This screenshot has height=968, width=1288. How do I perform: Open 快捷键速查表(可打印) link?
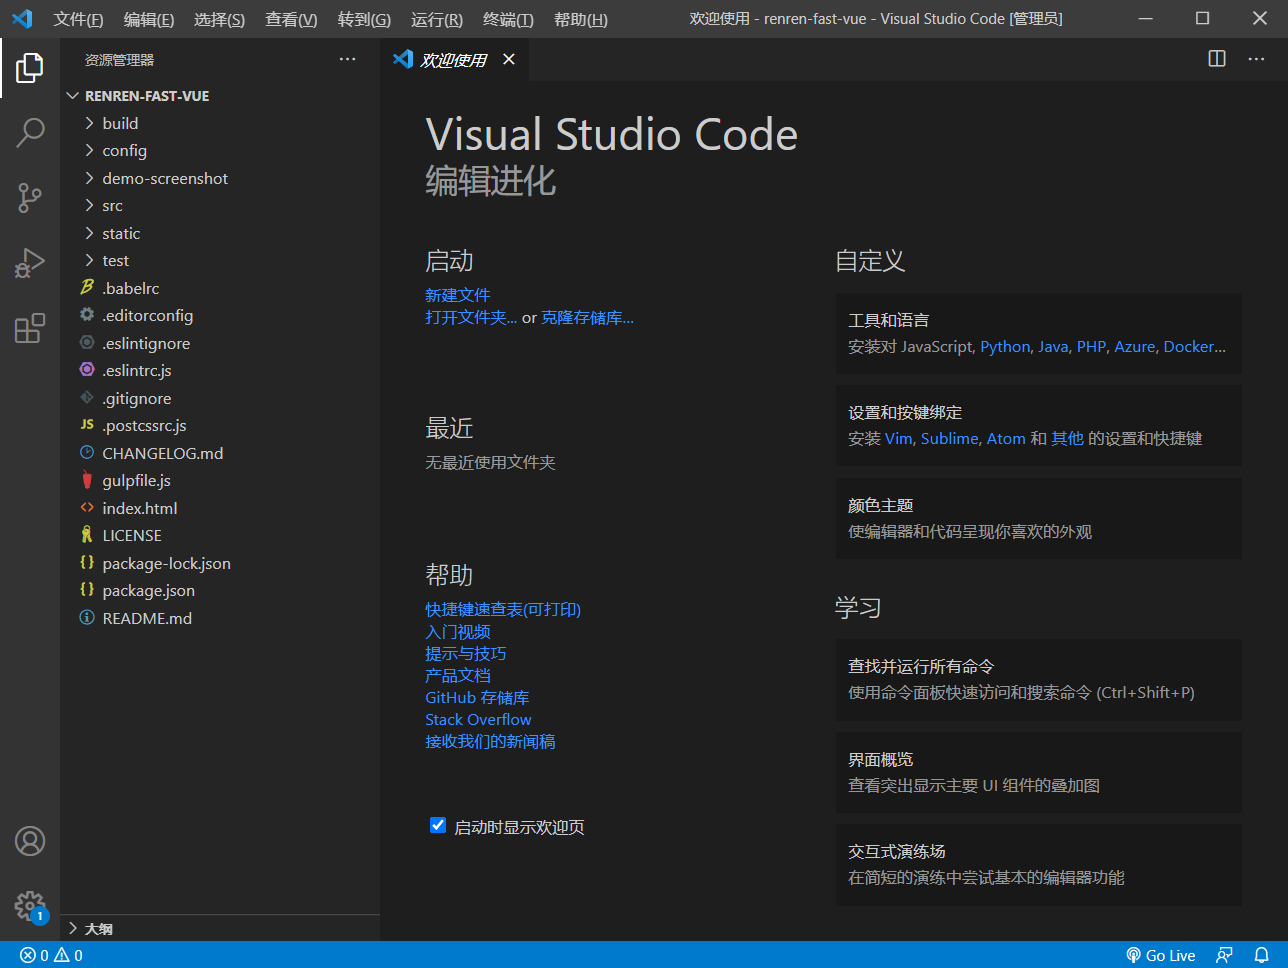[503, 609]
